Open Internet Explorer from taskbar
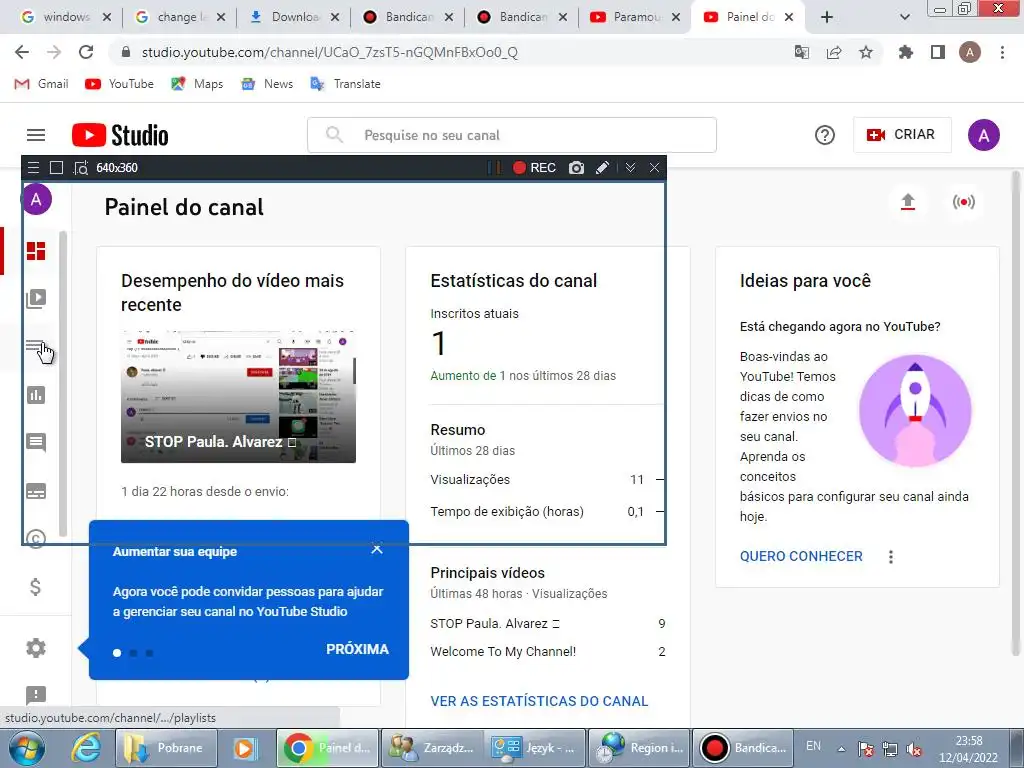This screenshot has height=768, width=1024. click(86, 748)
